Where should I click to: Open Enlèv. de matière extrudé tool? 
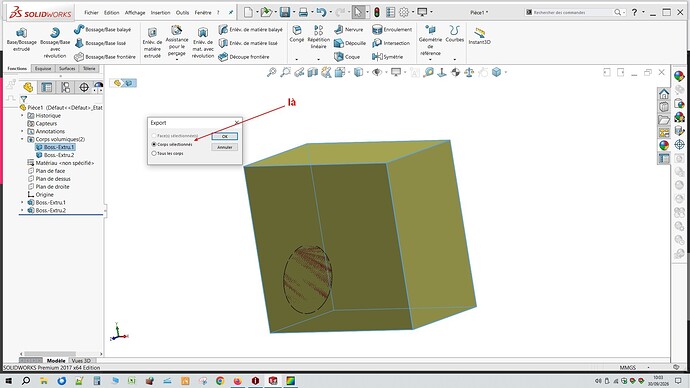tap(152, 43)
